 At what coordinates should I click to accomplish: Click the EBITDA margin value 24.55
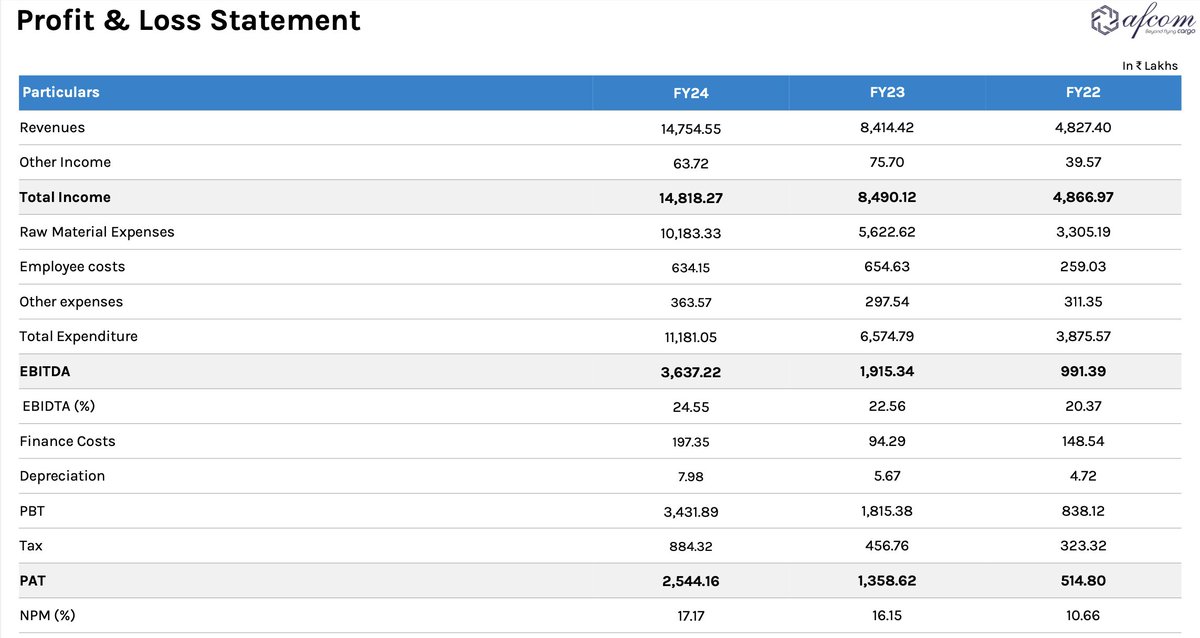point(691,407)
